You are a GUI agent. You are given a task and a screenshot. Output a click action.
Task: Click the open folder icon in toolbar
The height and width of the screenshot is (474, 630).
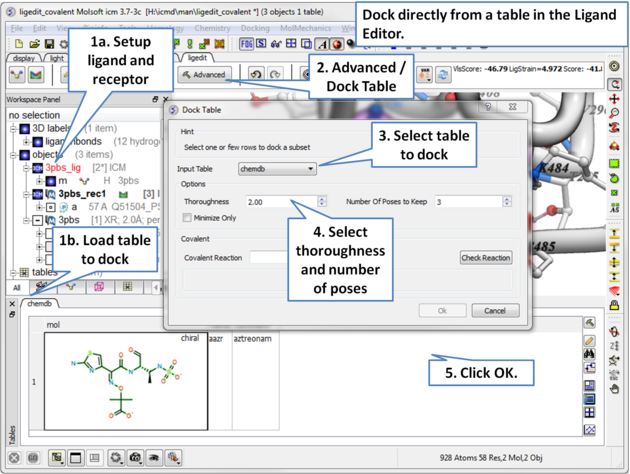coord(36,44)
